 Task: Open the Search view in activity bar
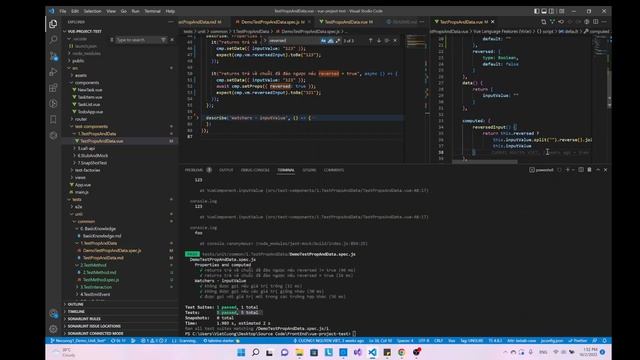53,40
